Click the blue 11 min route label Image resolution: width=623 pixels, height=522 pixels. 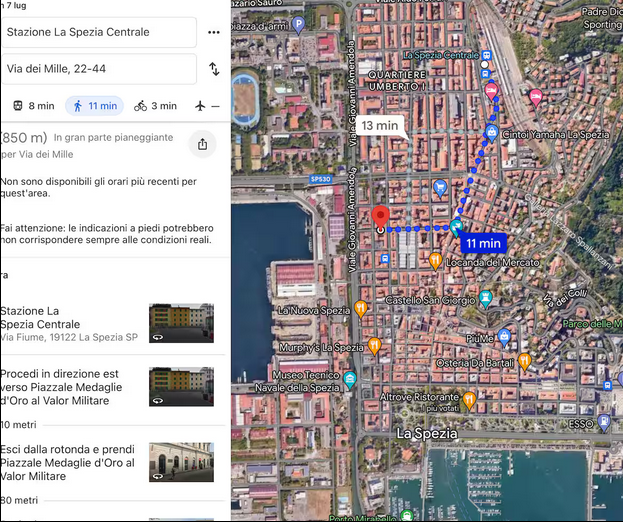point(484,243)
